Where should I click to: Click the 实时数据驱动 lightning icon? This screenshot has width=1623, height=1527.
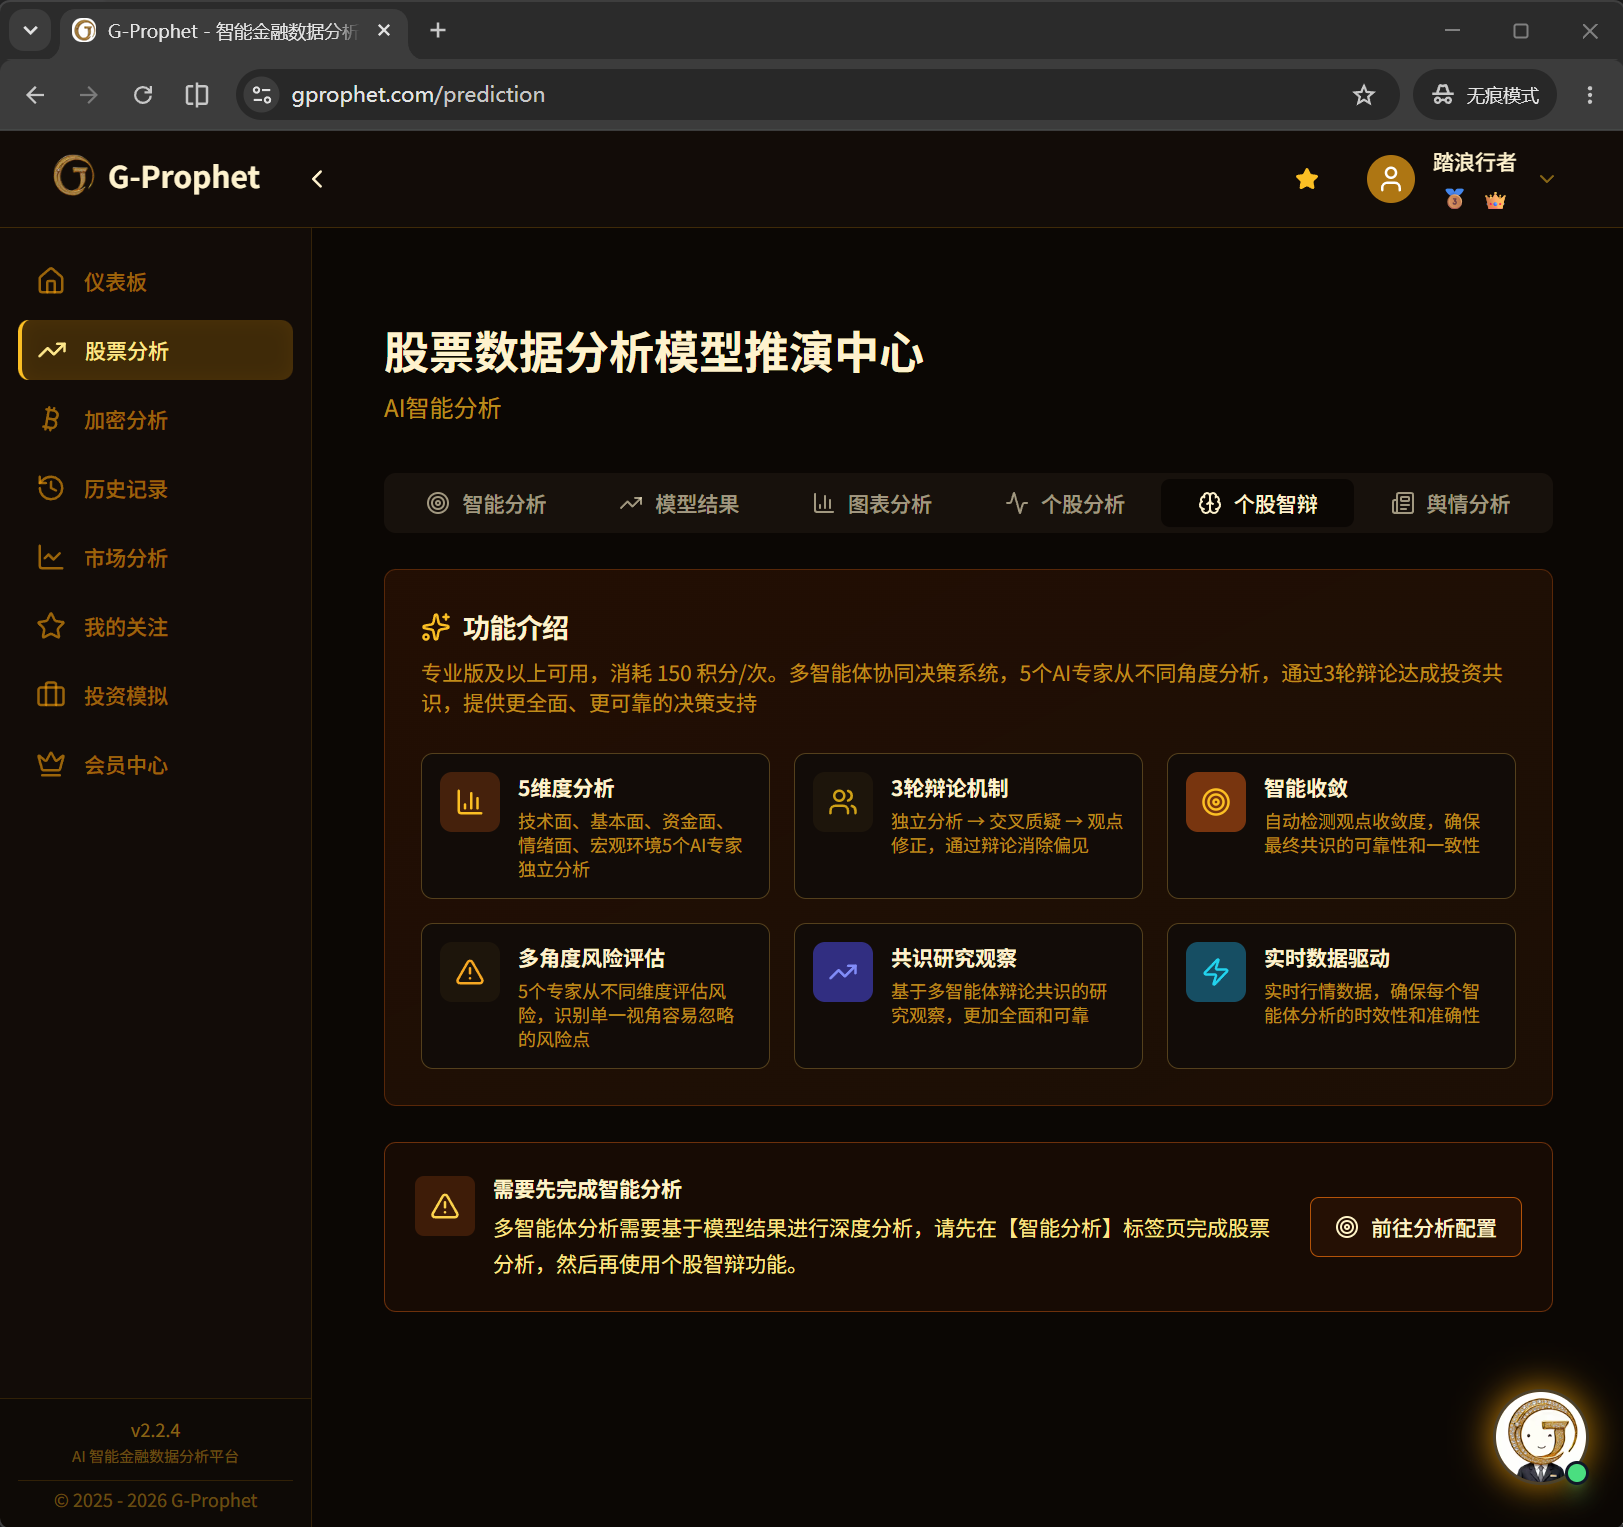click(1216, 972)
